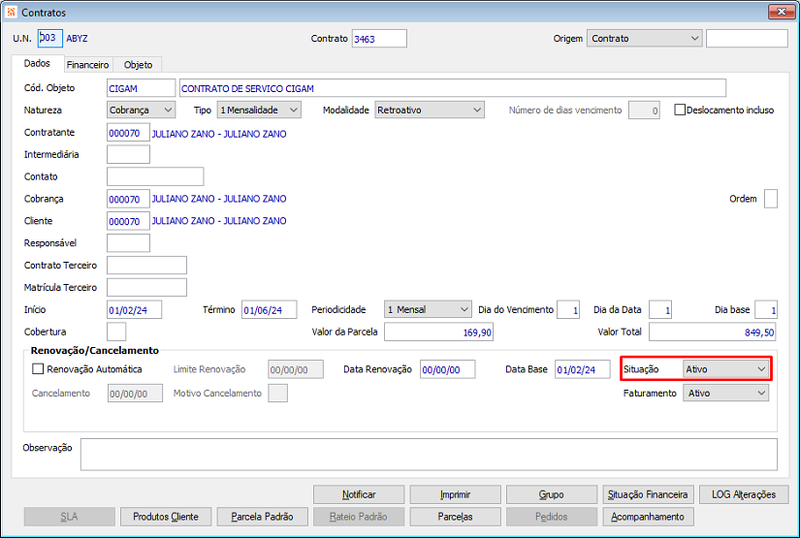The height and width of the screenshot is (538, 800).
Task: Click the ABYZ unit name text
Action: pos(77,38)
